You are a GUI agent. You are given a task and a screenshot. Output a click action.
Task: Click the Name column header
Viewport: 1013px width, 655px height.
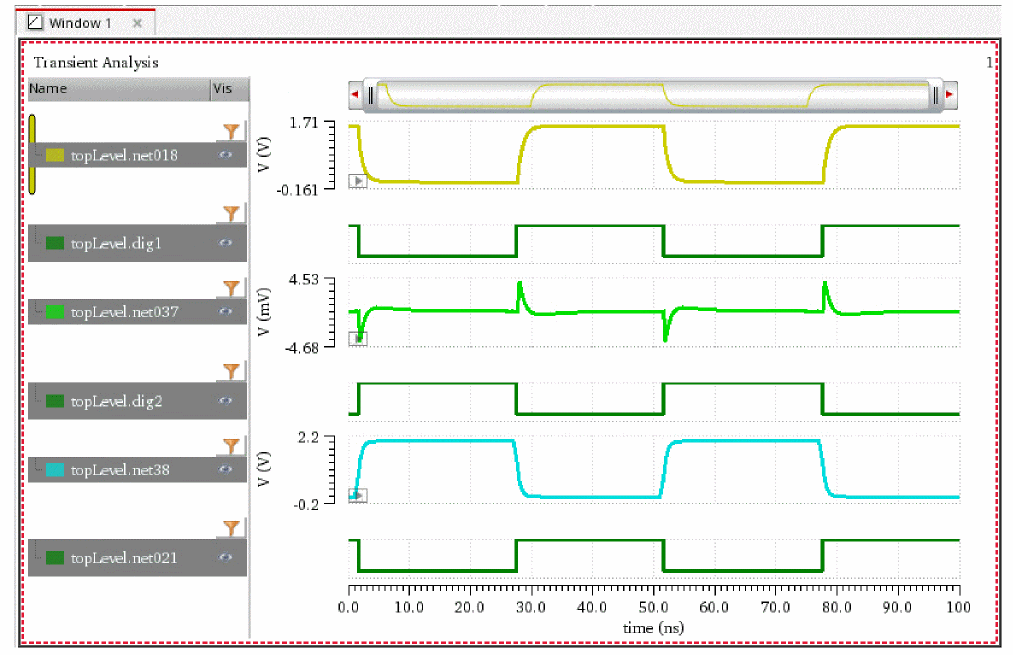pyautogui.click(x=119, y=89)
